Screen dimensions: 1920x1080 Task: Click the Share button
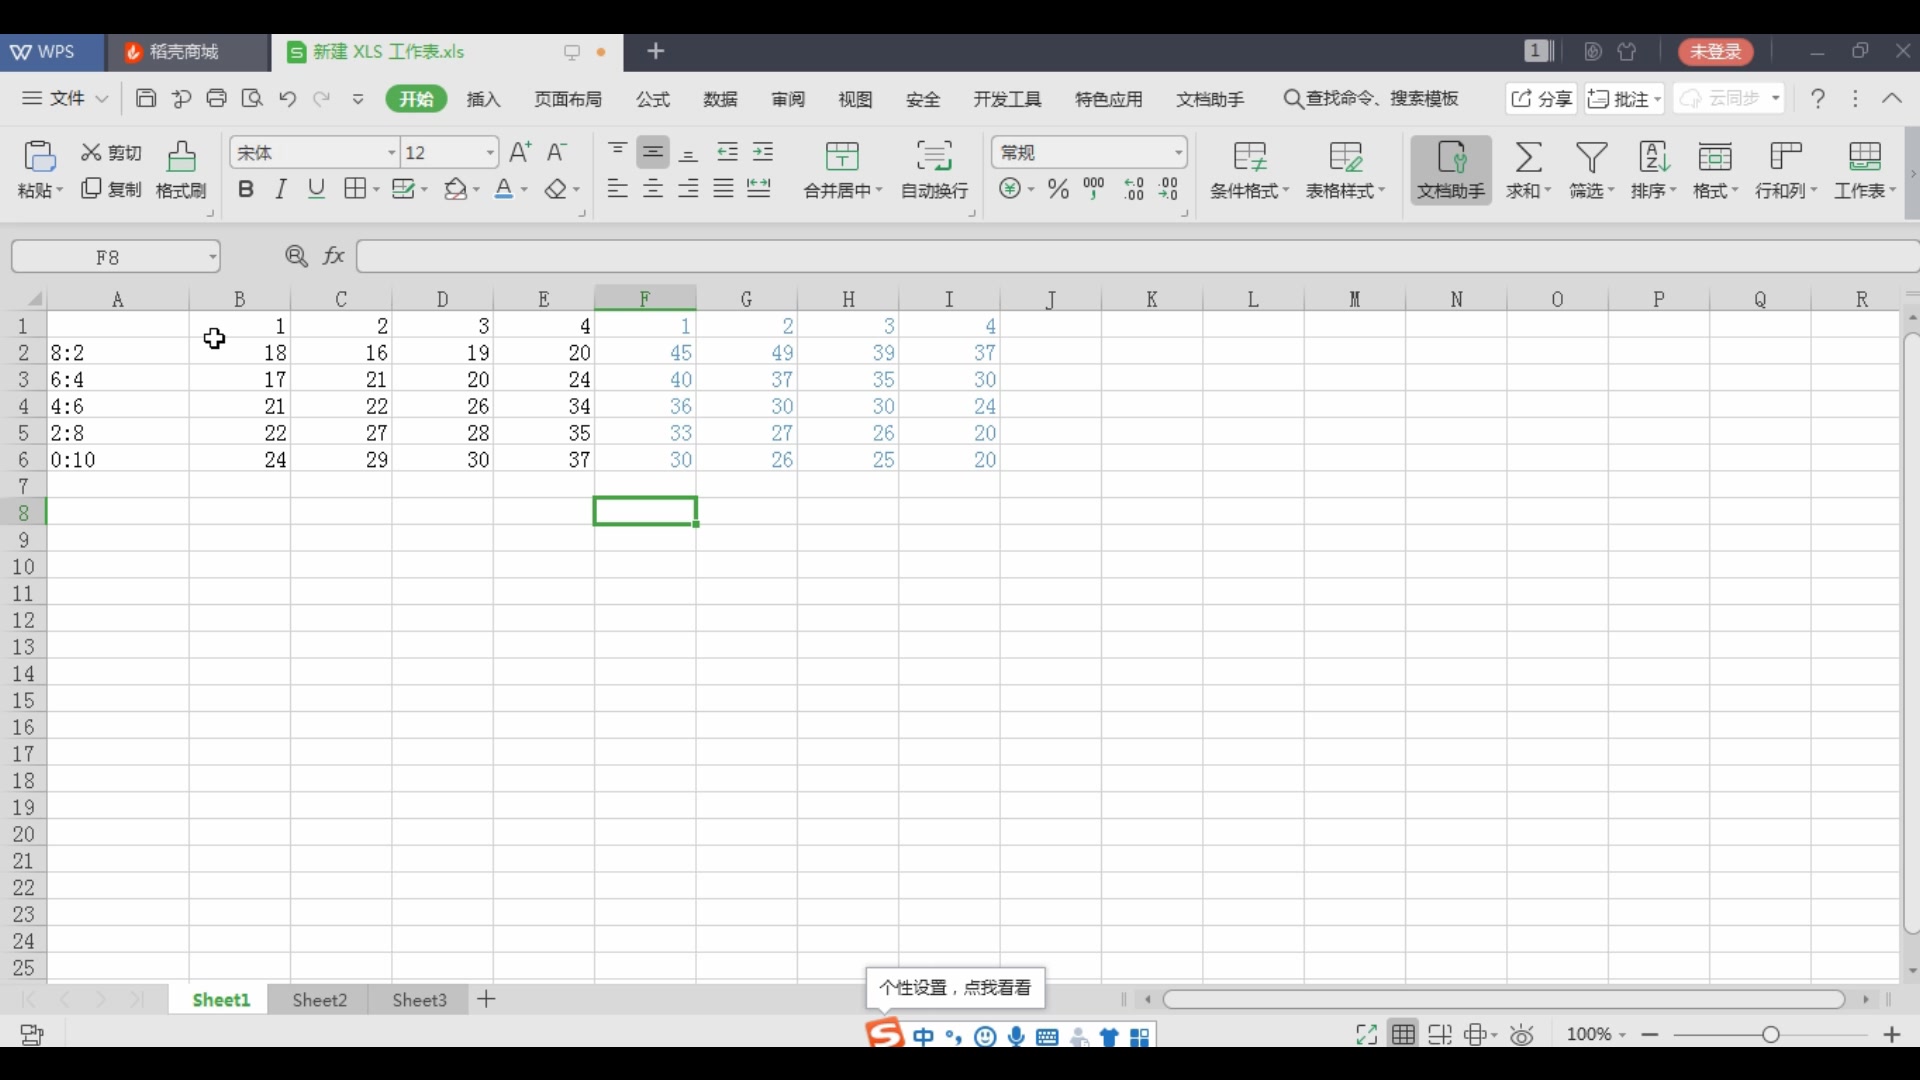pyautogui.click(x=1541, y=98)
